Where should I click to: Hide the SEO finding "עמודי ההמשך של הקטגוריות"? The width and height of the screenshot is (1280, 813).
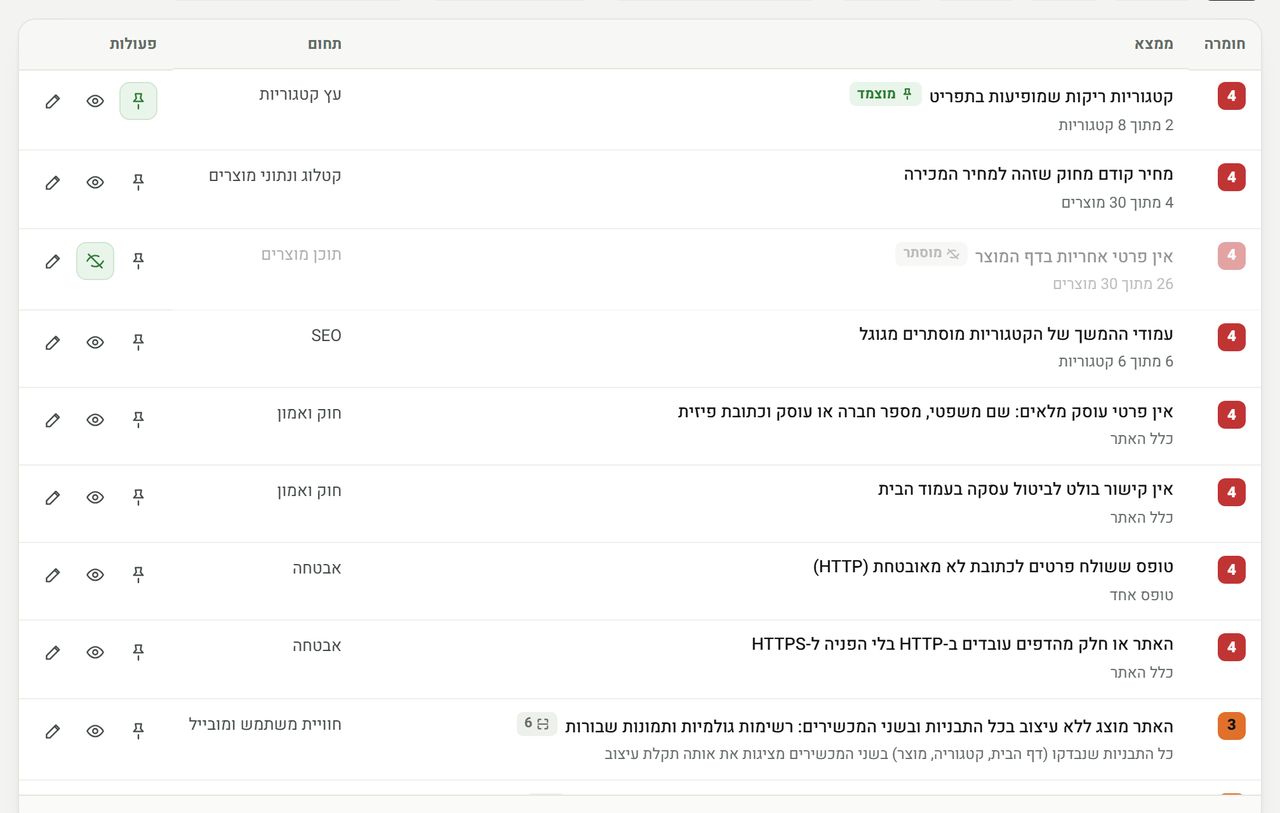click(x=95, y=342)
